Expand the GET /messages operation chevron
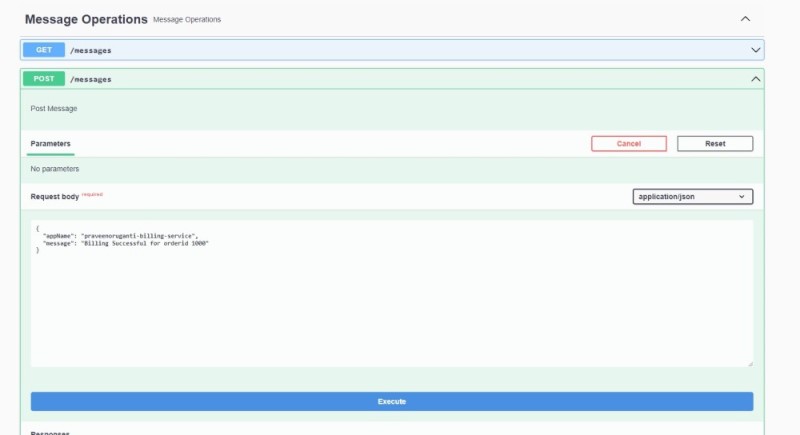800x435 pixels. coord(756,50)
